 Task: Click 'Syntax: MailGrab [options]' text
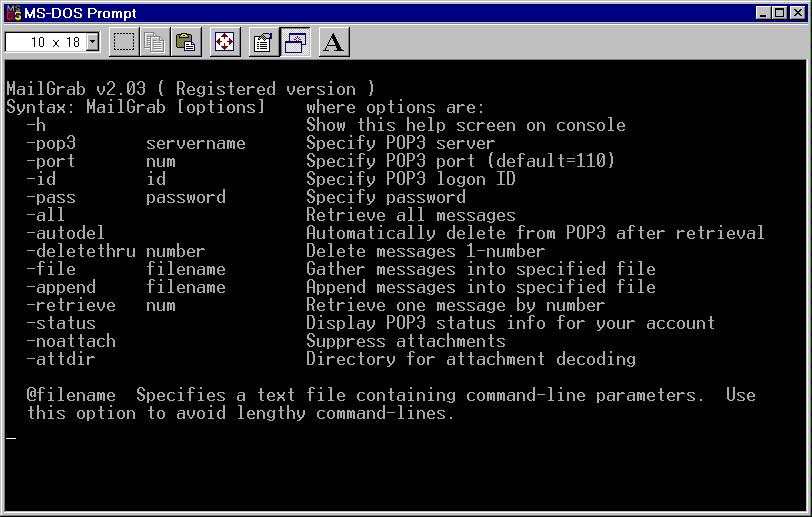tap(136, 107)
